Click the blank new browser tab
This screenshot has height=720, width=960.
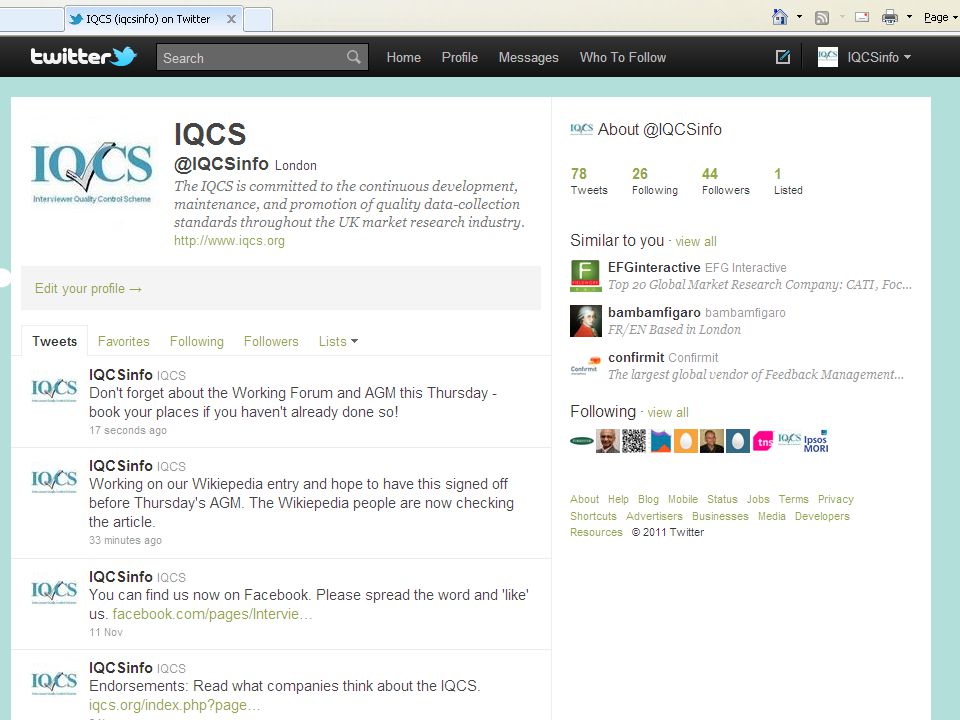(x=258, y=19)
